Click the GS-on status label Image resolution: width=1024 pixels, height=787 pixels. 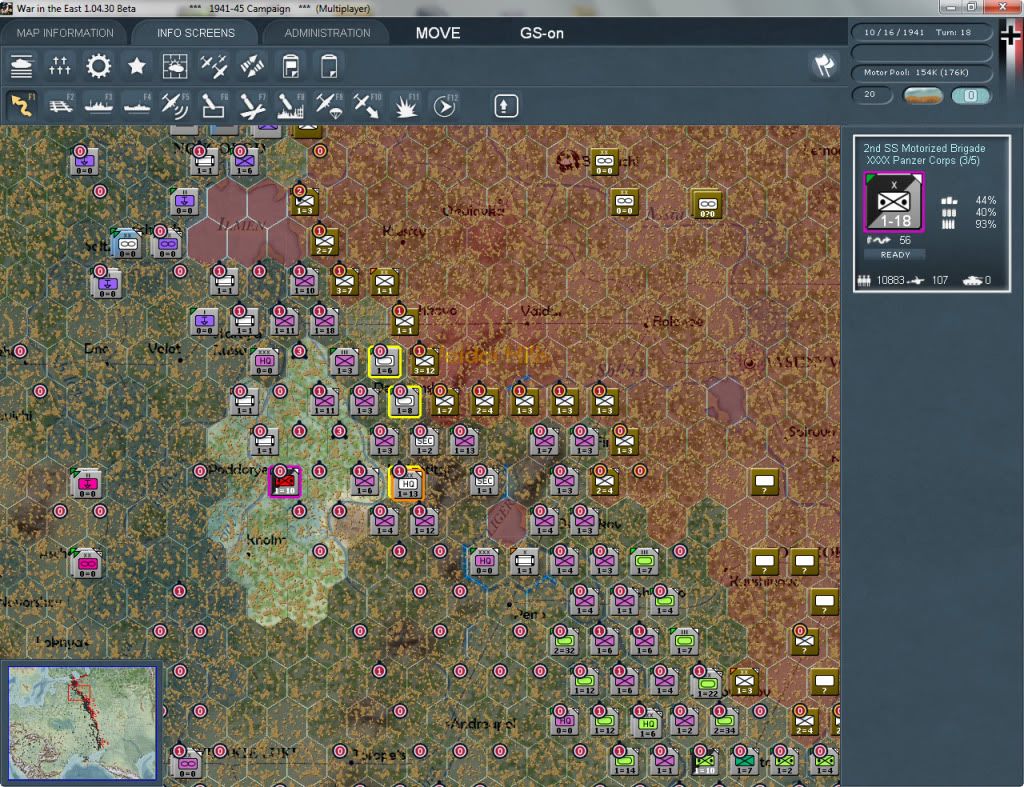(541, 33)
